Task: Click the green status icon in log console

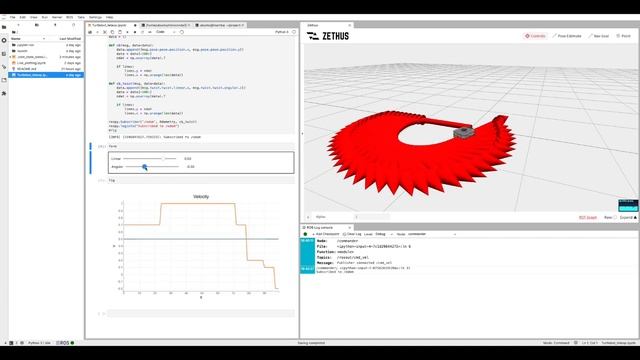Action: (305, 234)
